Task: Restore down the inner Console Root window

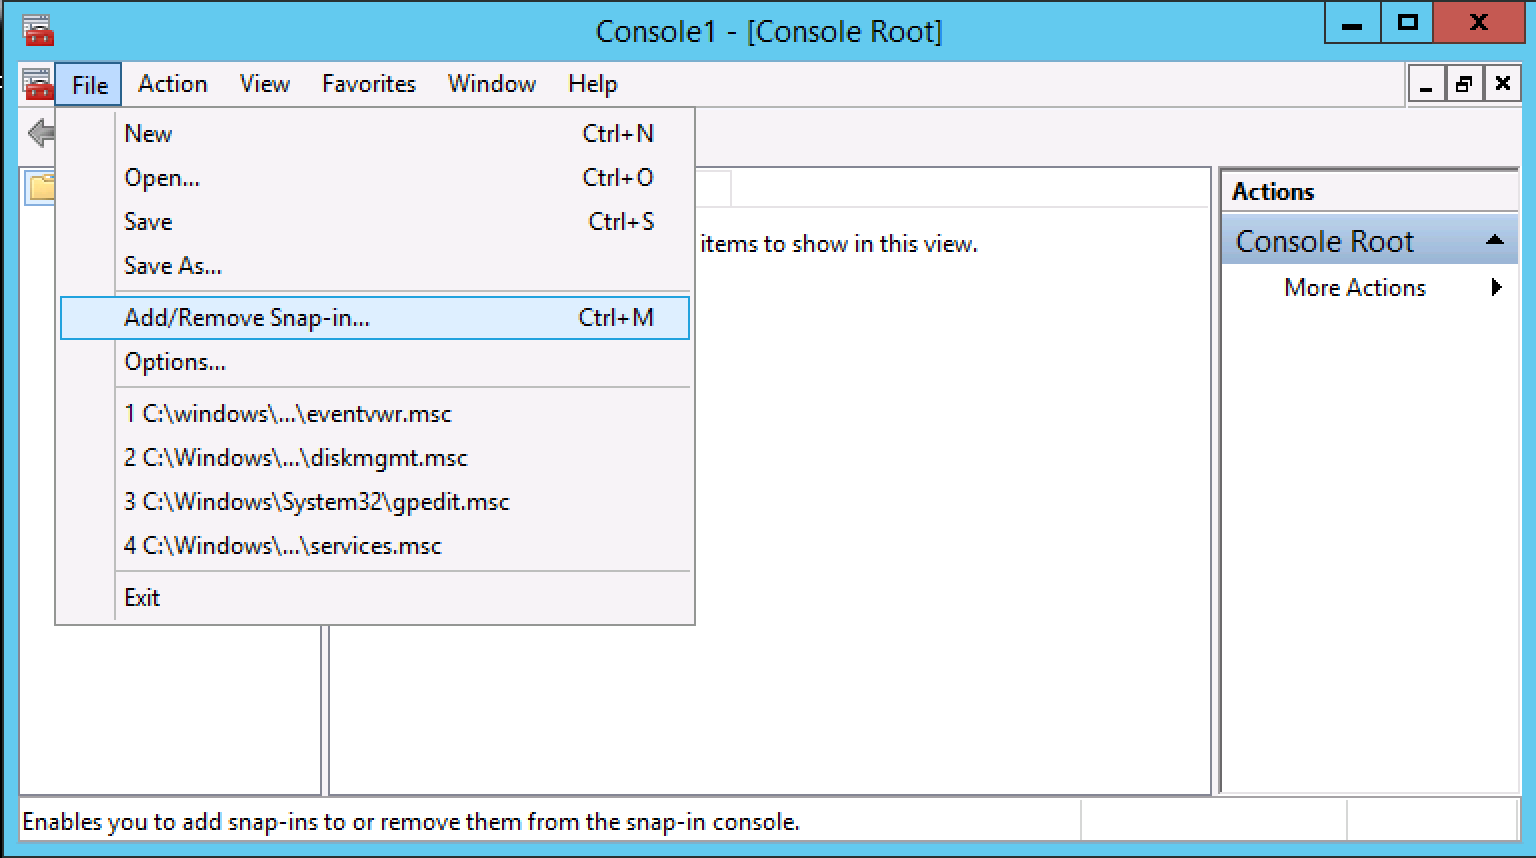Action: pyautogui.click(x=1464, y=85)
